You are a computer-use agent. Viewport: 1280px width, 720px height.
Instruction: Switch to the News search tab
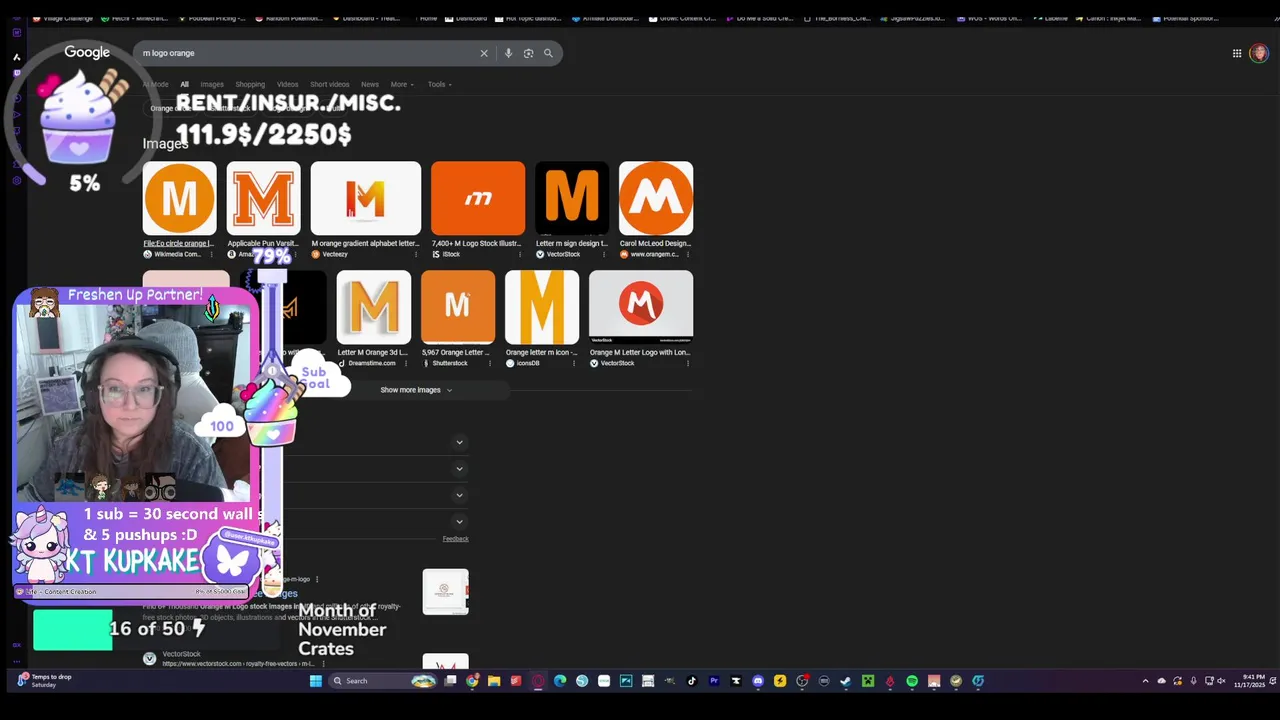(370, 84)
